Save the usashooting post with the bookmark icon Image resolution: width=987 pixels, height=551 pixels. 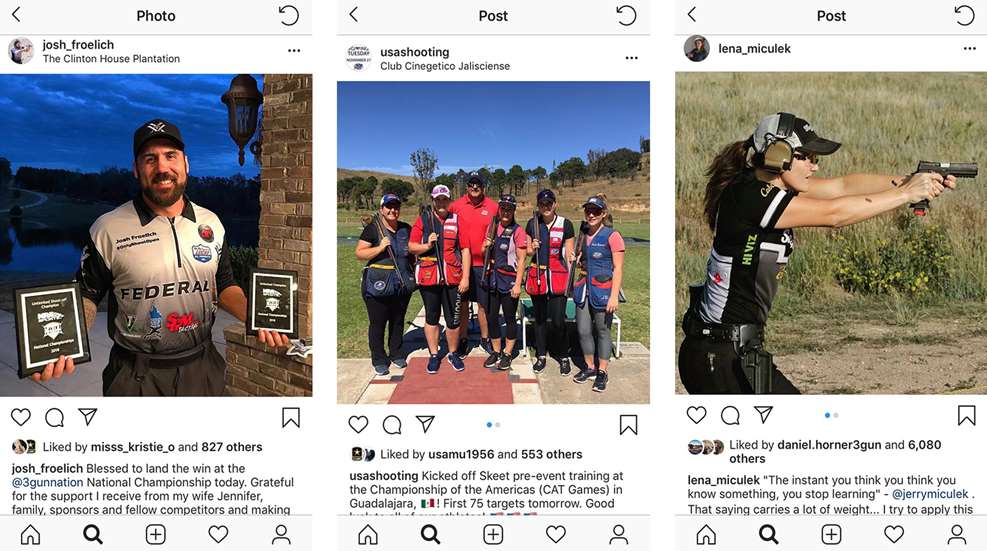(628, 424)
